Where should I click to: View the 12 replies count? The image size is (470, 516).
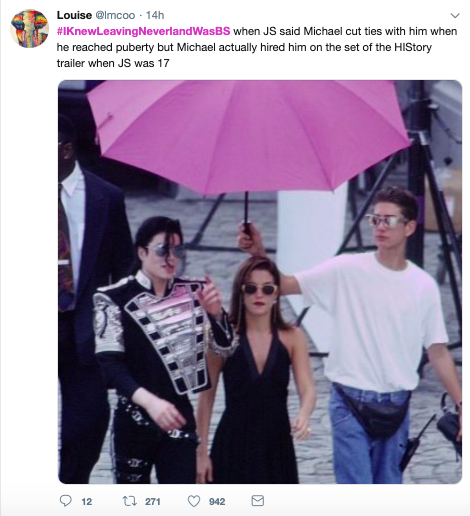click(87, 501)
